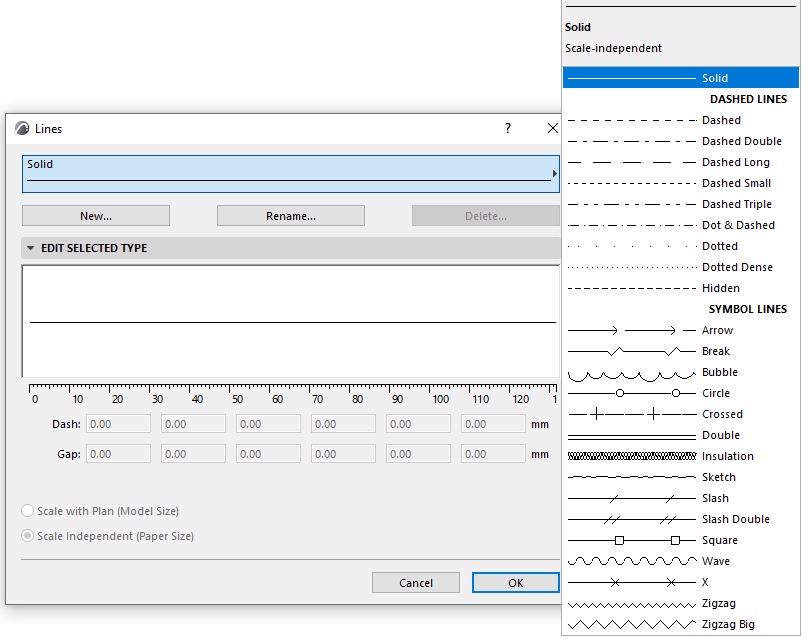Open help with the question mark
806x638 pixels.
(x=508, y=128)
